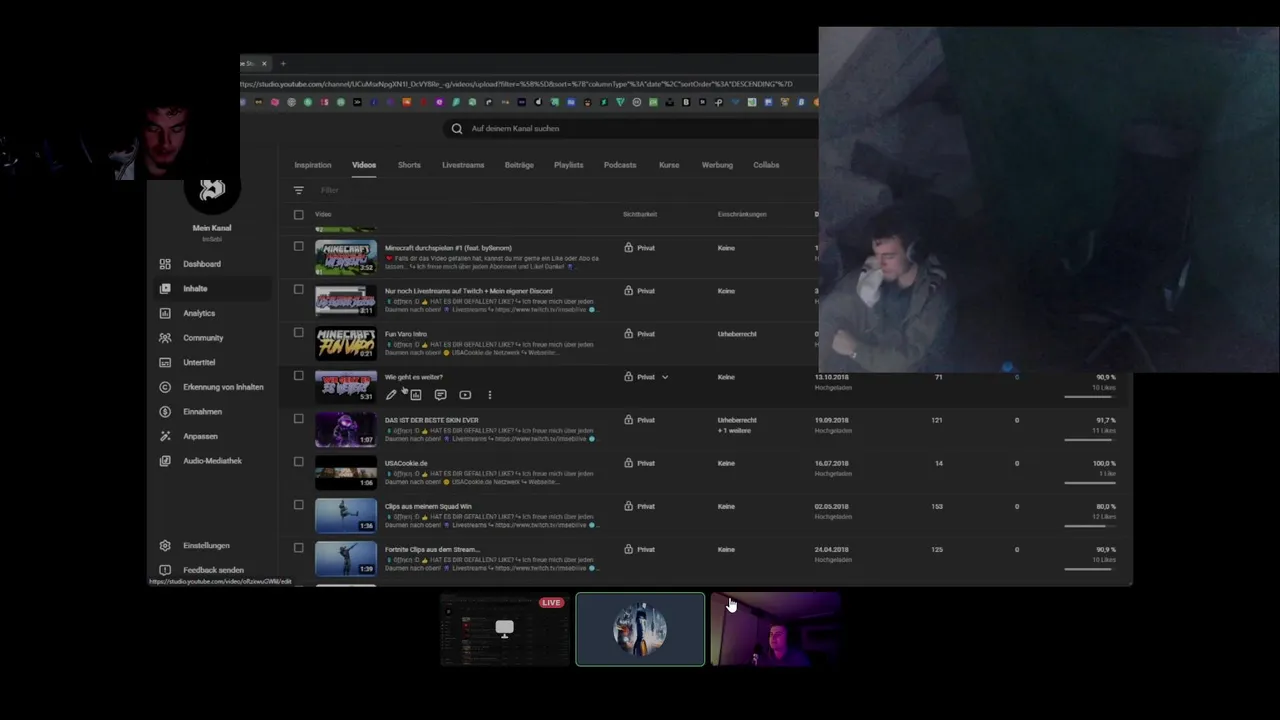Click Feedback senden in the sidebar
Image resolution: width=1280 pixels, height=720 pixels.
pyautogui.click(x=213, y=570)
